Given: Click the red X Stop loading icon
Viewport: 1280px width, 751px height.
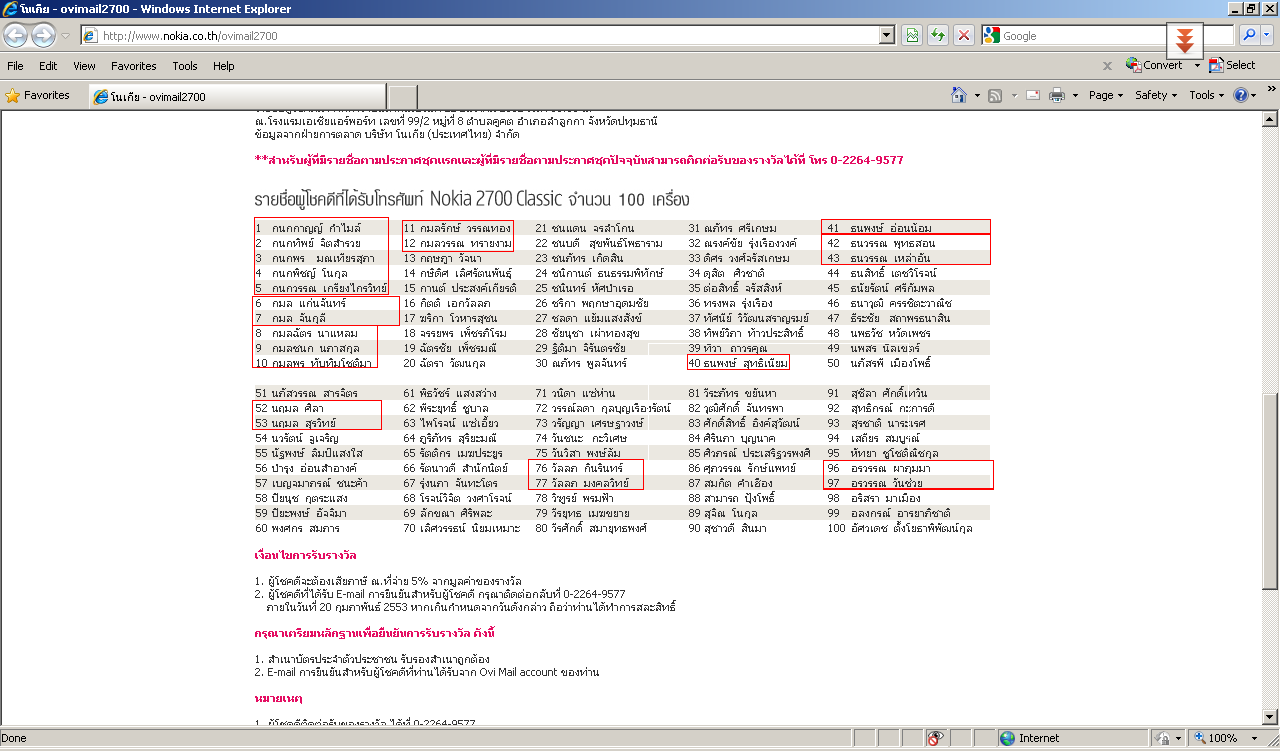Looking at the screenshot, I should [964, 35].
